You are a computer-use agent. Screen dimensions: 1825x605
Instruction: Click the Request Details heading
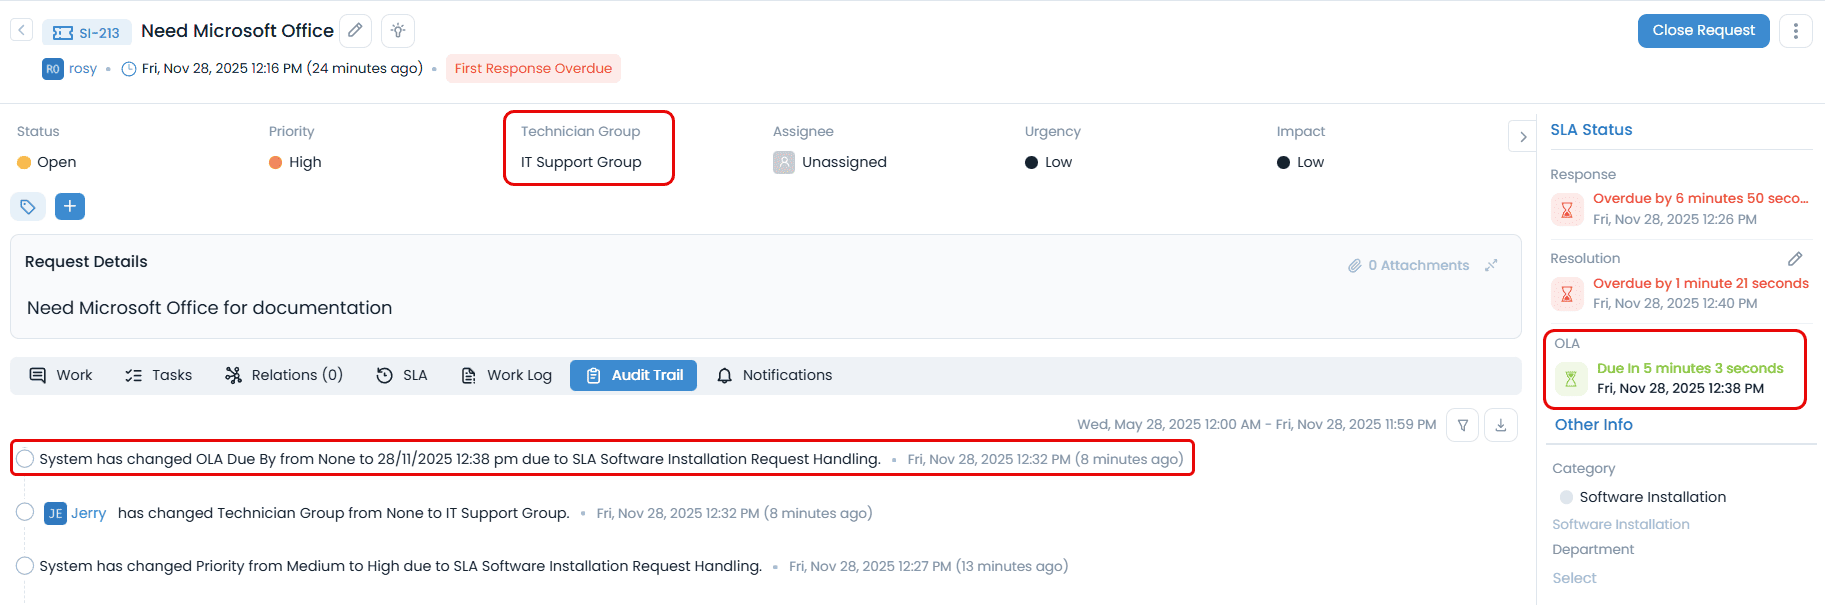pos(86,262)
